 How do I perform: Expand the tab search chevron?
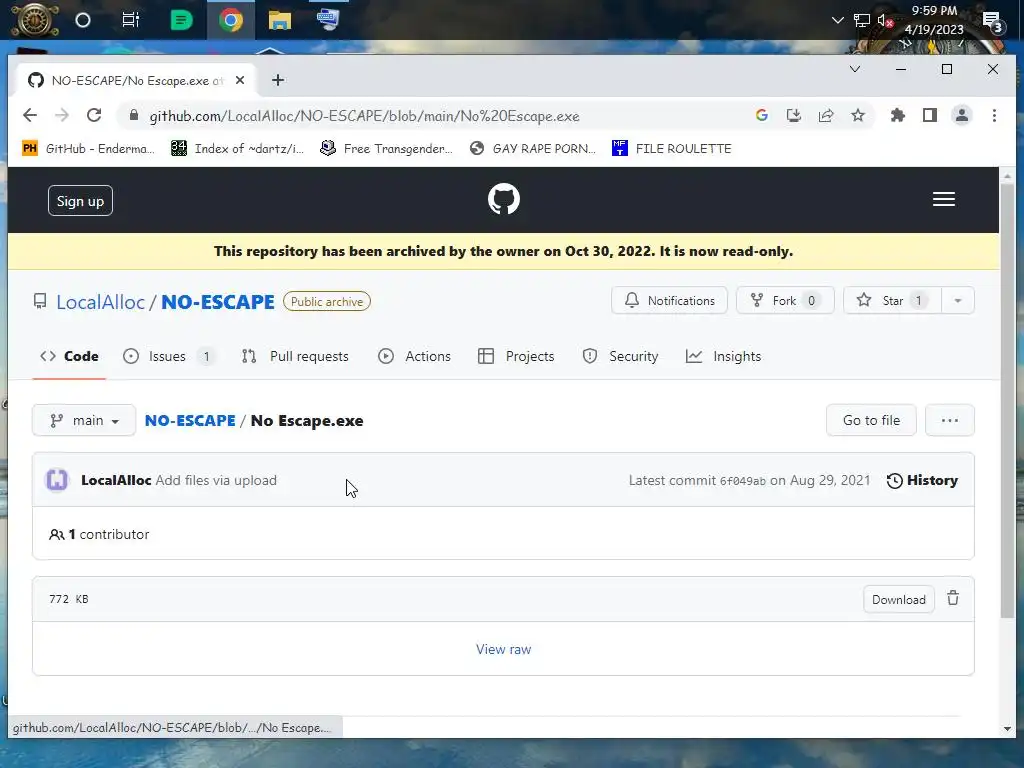click(x=855, y=69)
